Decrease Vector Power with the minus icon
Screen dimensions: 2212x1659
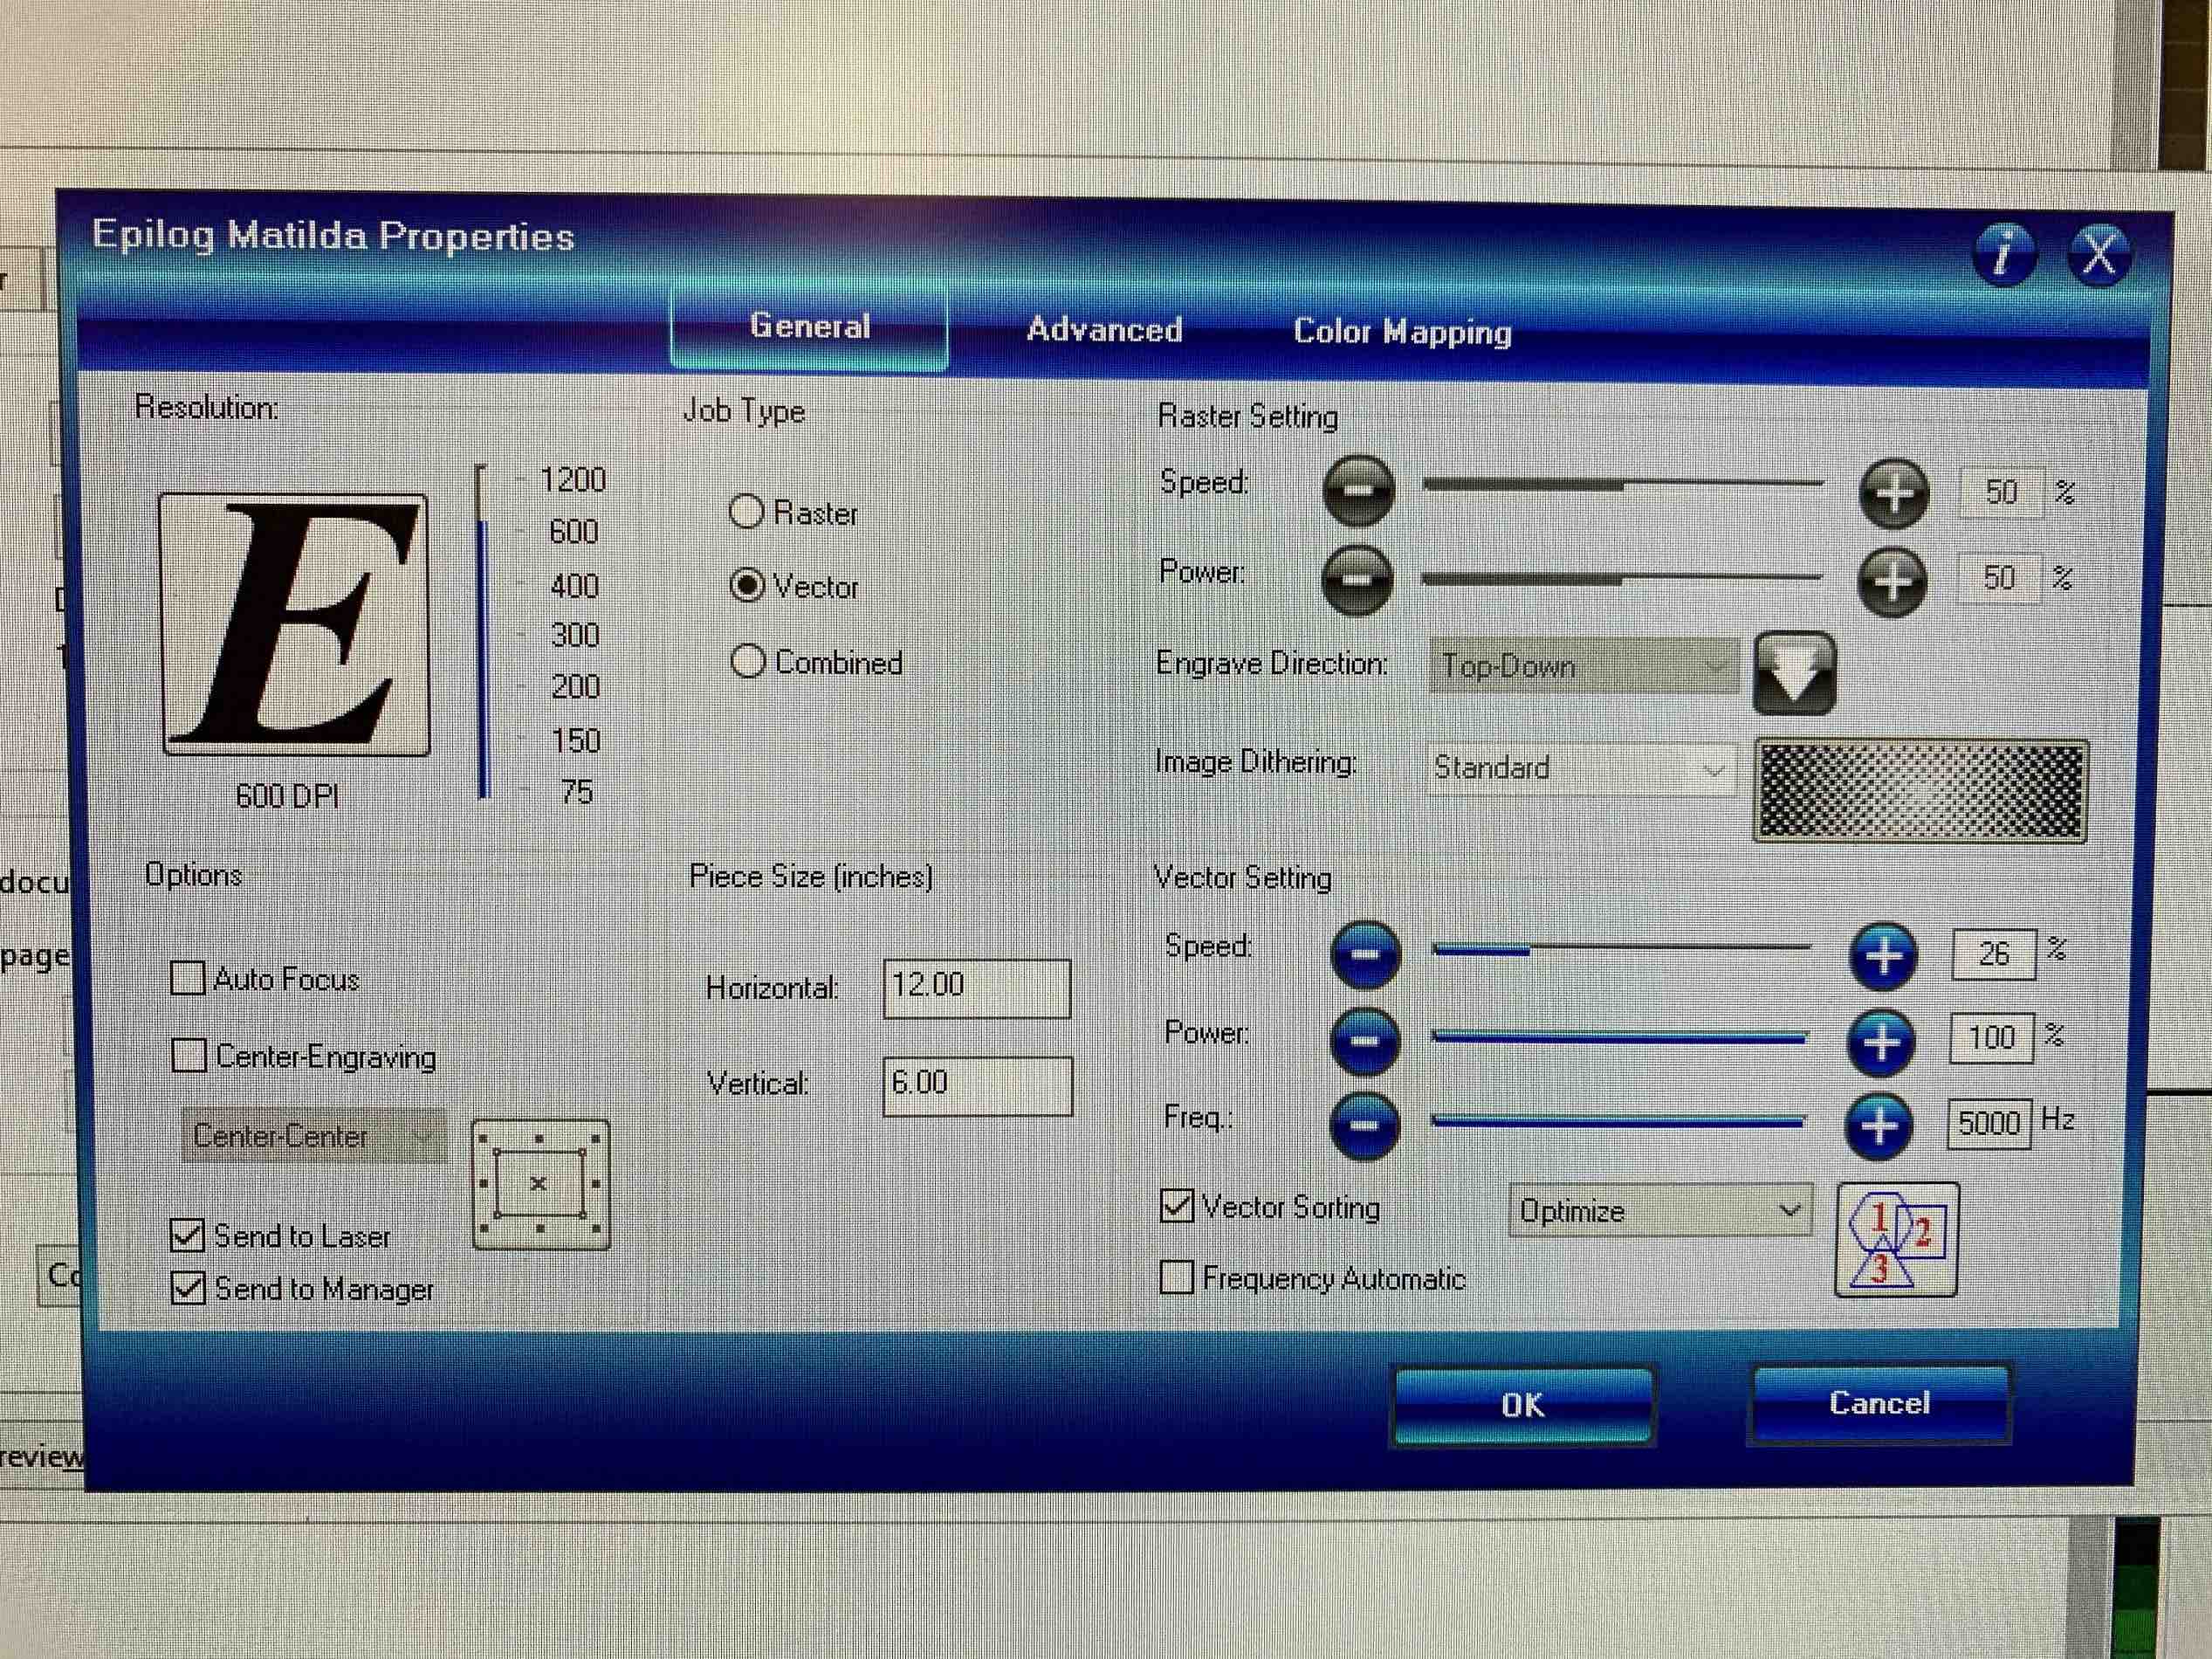click(x=1364, y=1040)
